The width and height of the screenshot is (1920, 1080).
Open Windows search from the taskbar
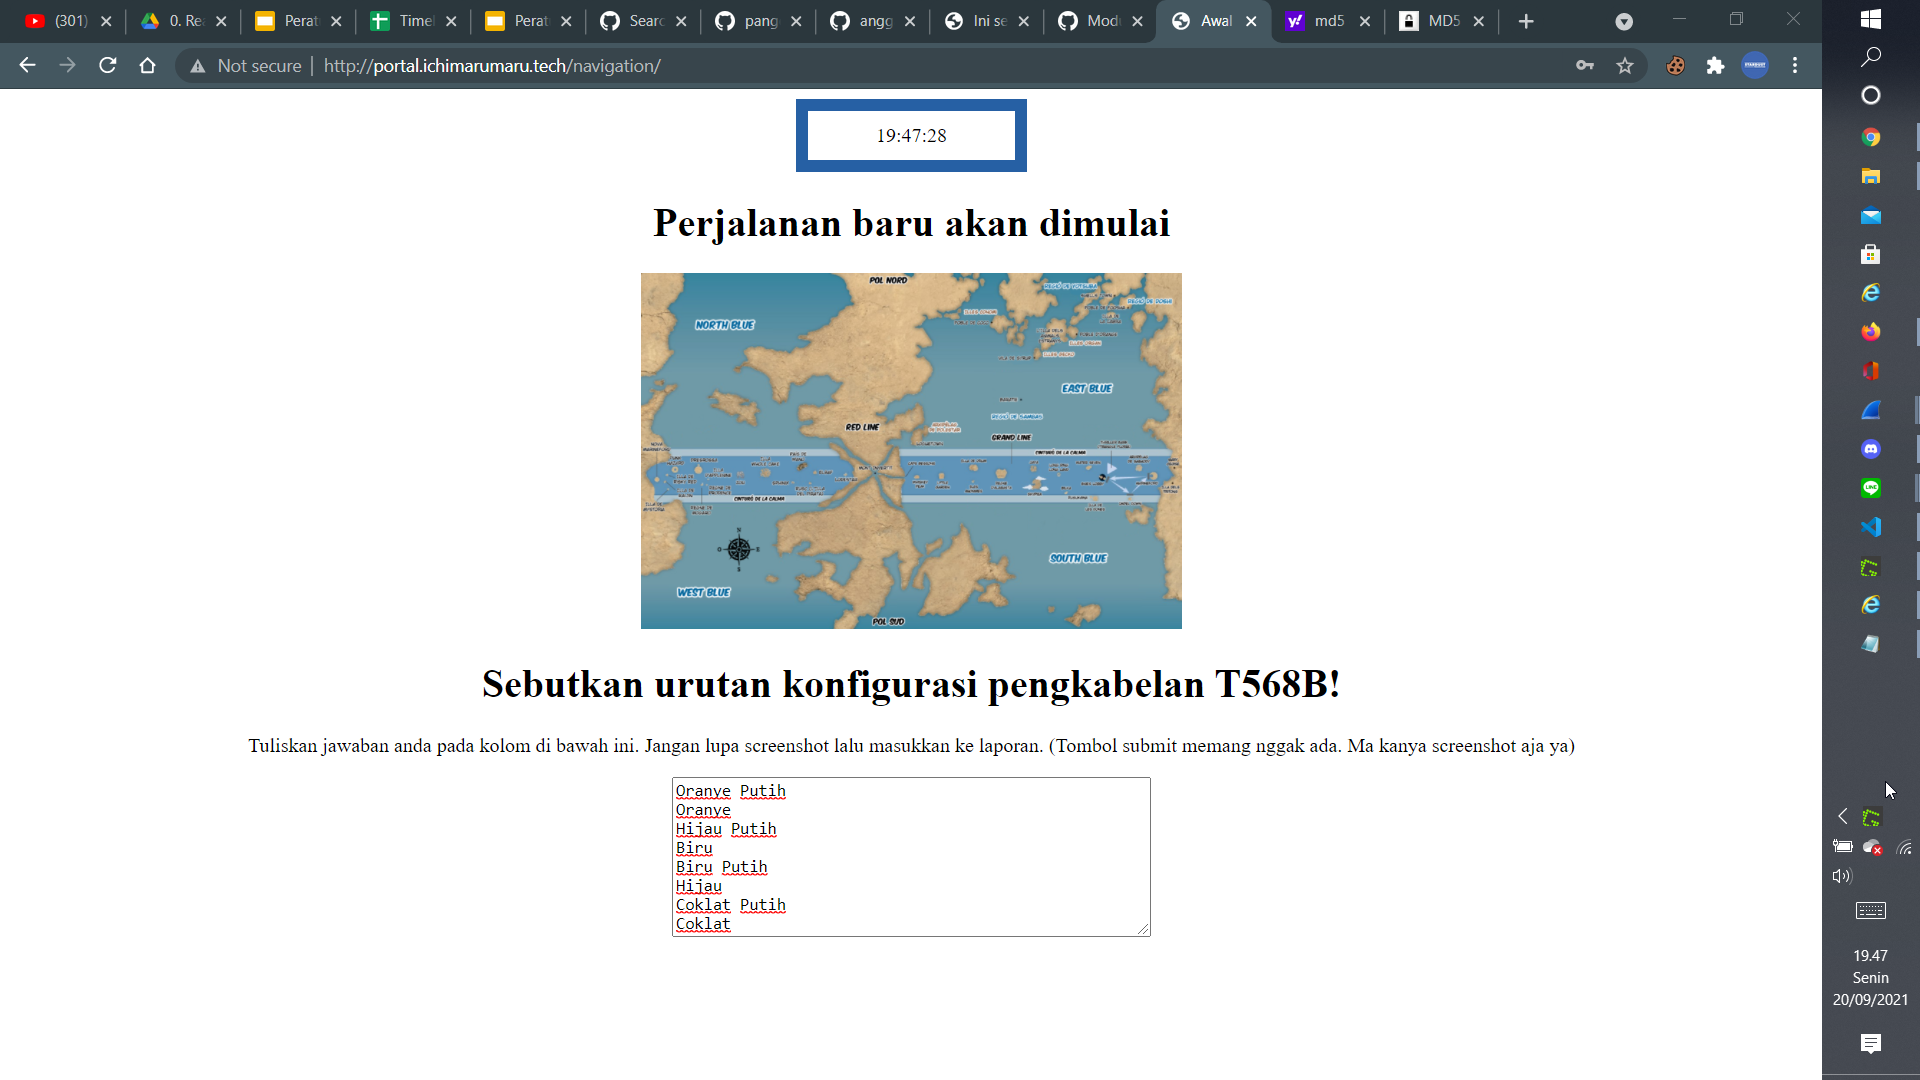point(1871,57)
